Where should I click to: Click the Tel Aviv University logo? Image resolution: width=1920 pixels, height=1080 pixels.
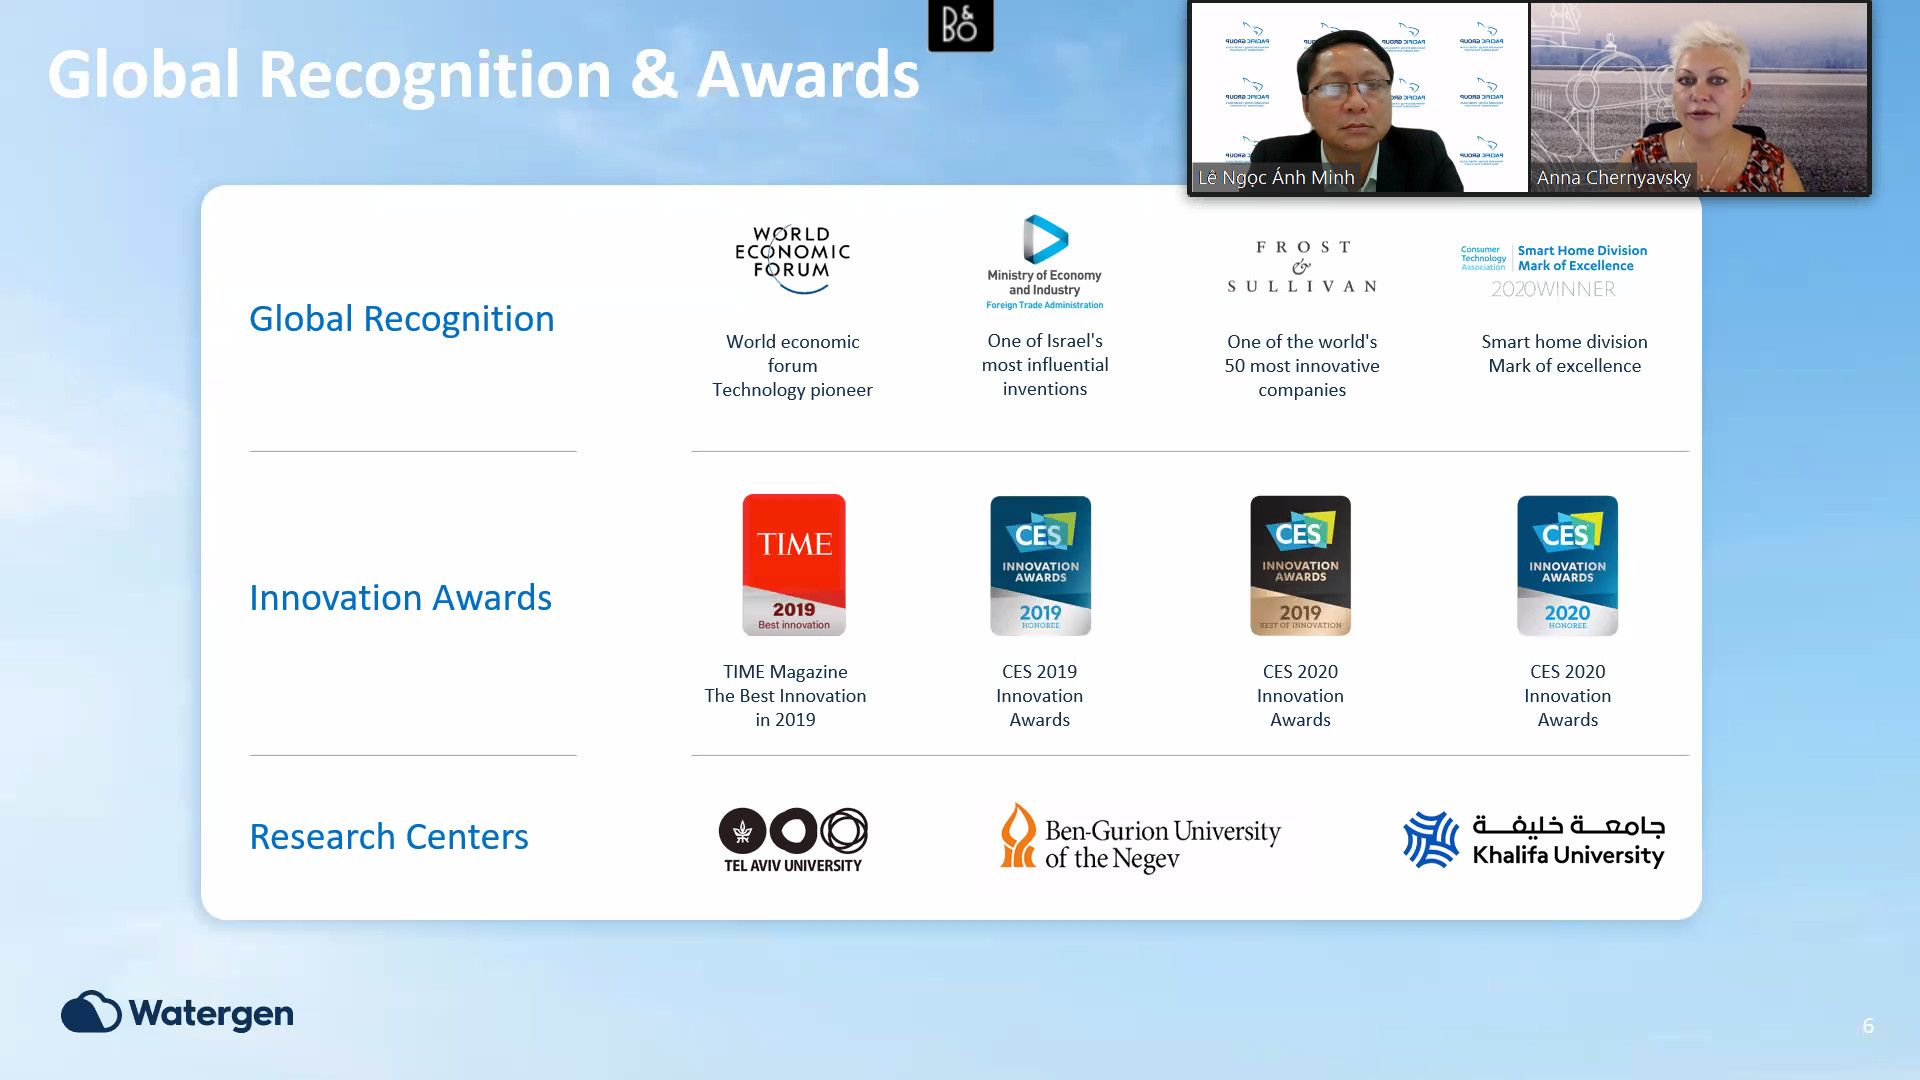point(793,840)
